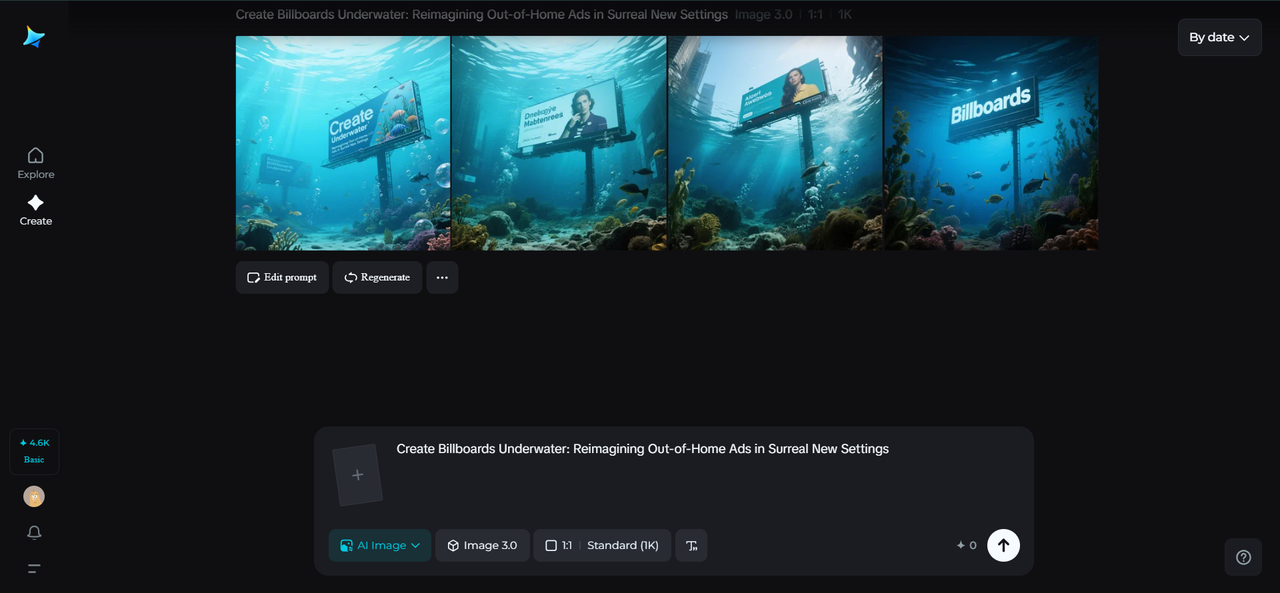Click the 4.6K Basic credits badge

tap(33, 451)
